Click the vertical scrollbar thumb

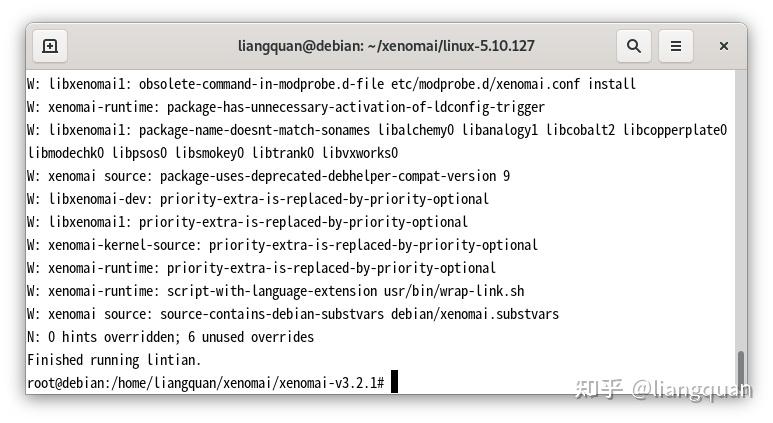pyautogui.click(x=740, y=370)
